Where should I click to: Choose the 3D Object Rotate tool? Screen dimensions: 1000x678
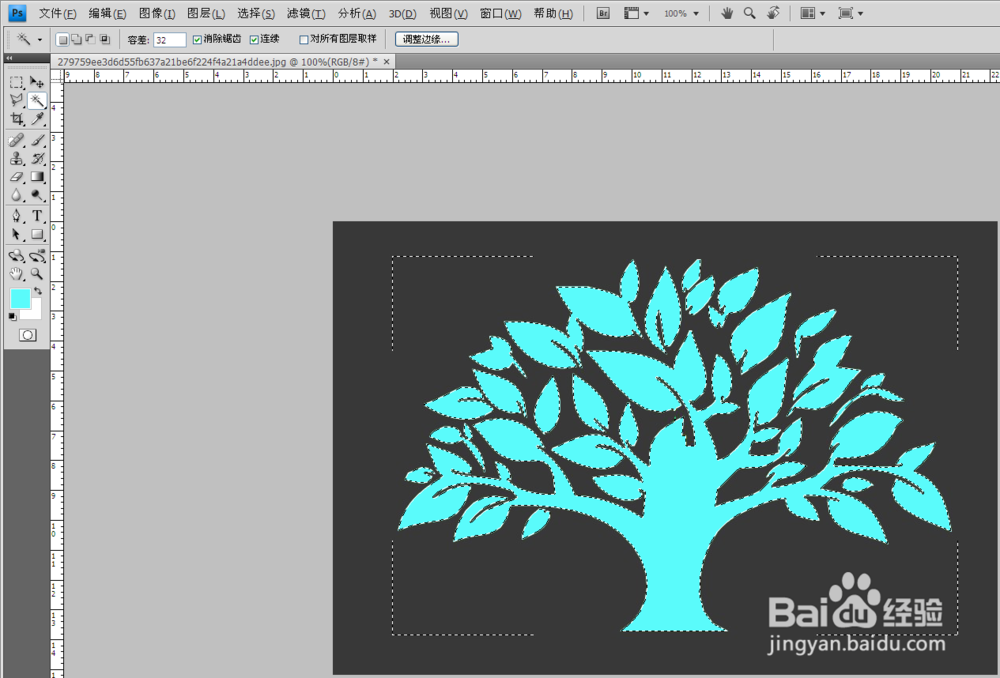coord(17,256)
